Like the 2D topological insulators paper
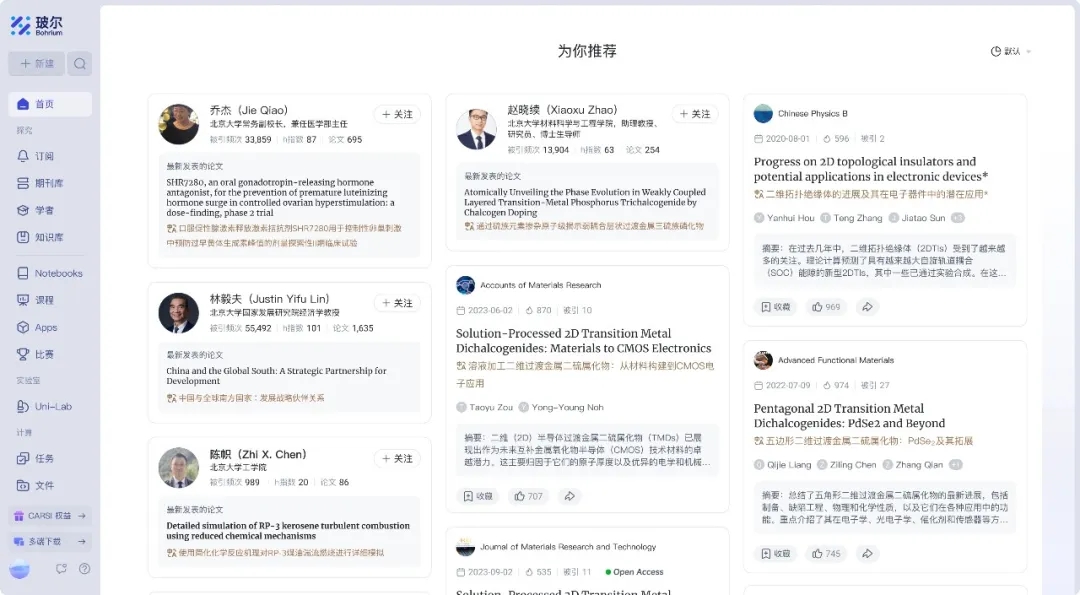 pos(826,307)
